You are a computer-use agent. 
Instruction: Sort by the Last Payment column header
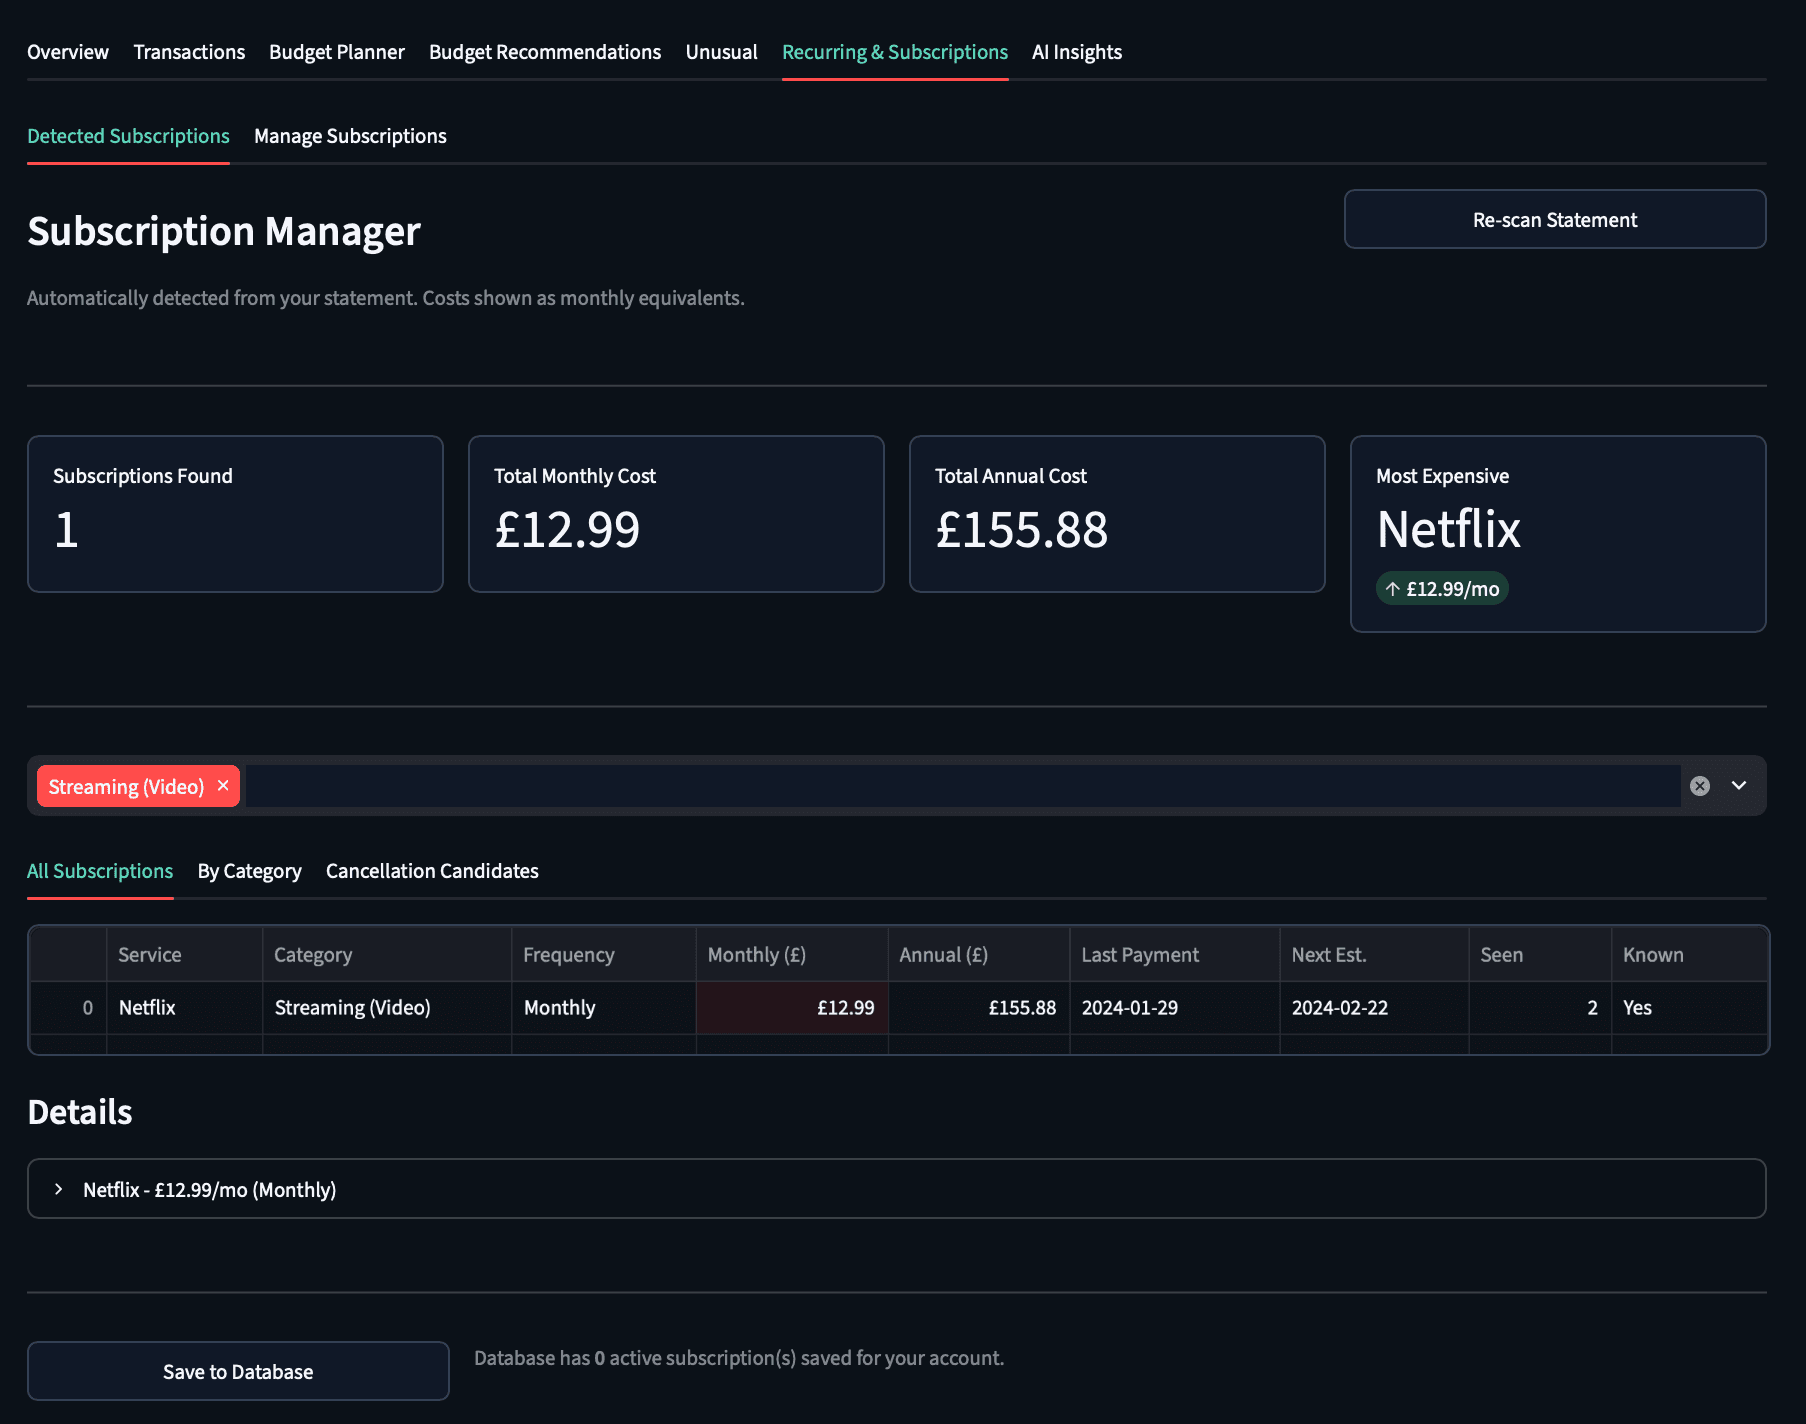pos(1175,955)
